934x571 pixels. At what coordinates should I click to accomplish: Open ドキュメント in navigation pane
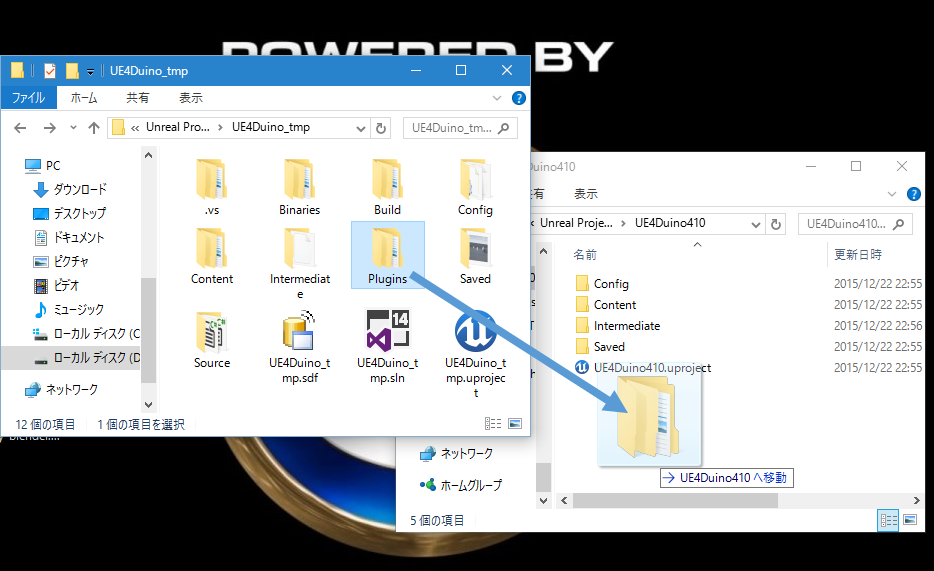pos(69,238)
